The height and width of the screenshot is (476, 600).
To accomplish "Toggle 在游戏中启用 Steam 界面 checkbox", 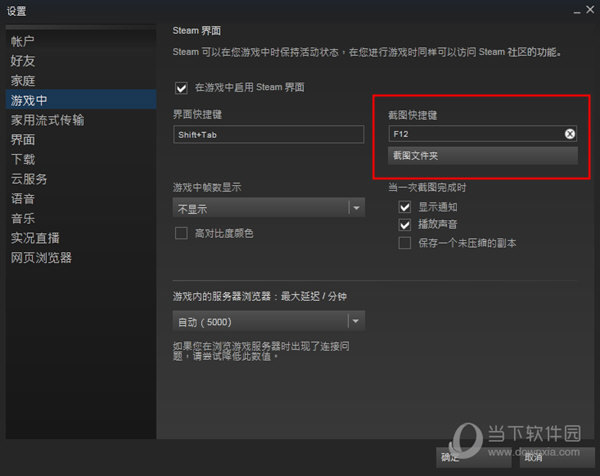I will click(x=181, y=88).
